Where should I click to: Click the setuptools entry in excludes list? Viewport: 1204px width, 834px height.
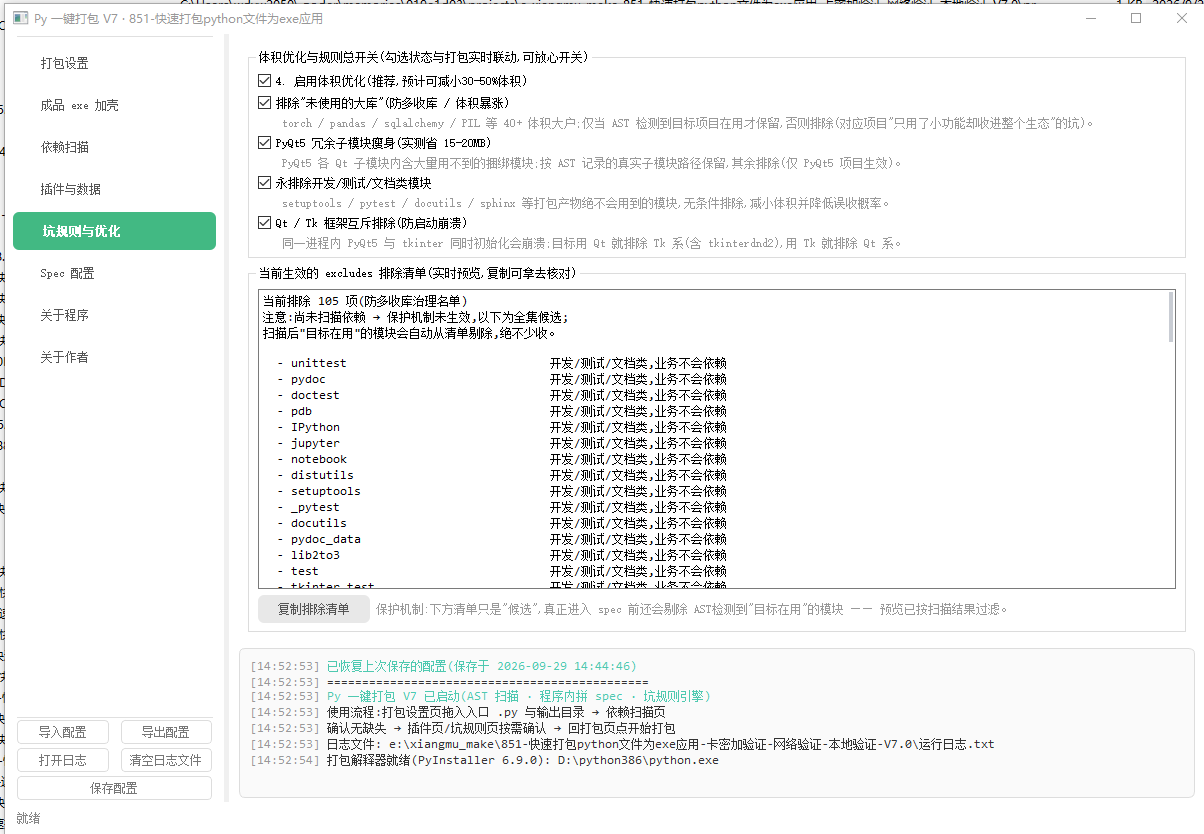[x=502, y=491]
